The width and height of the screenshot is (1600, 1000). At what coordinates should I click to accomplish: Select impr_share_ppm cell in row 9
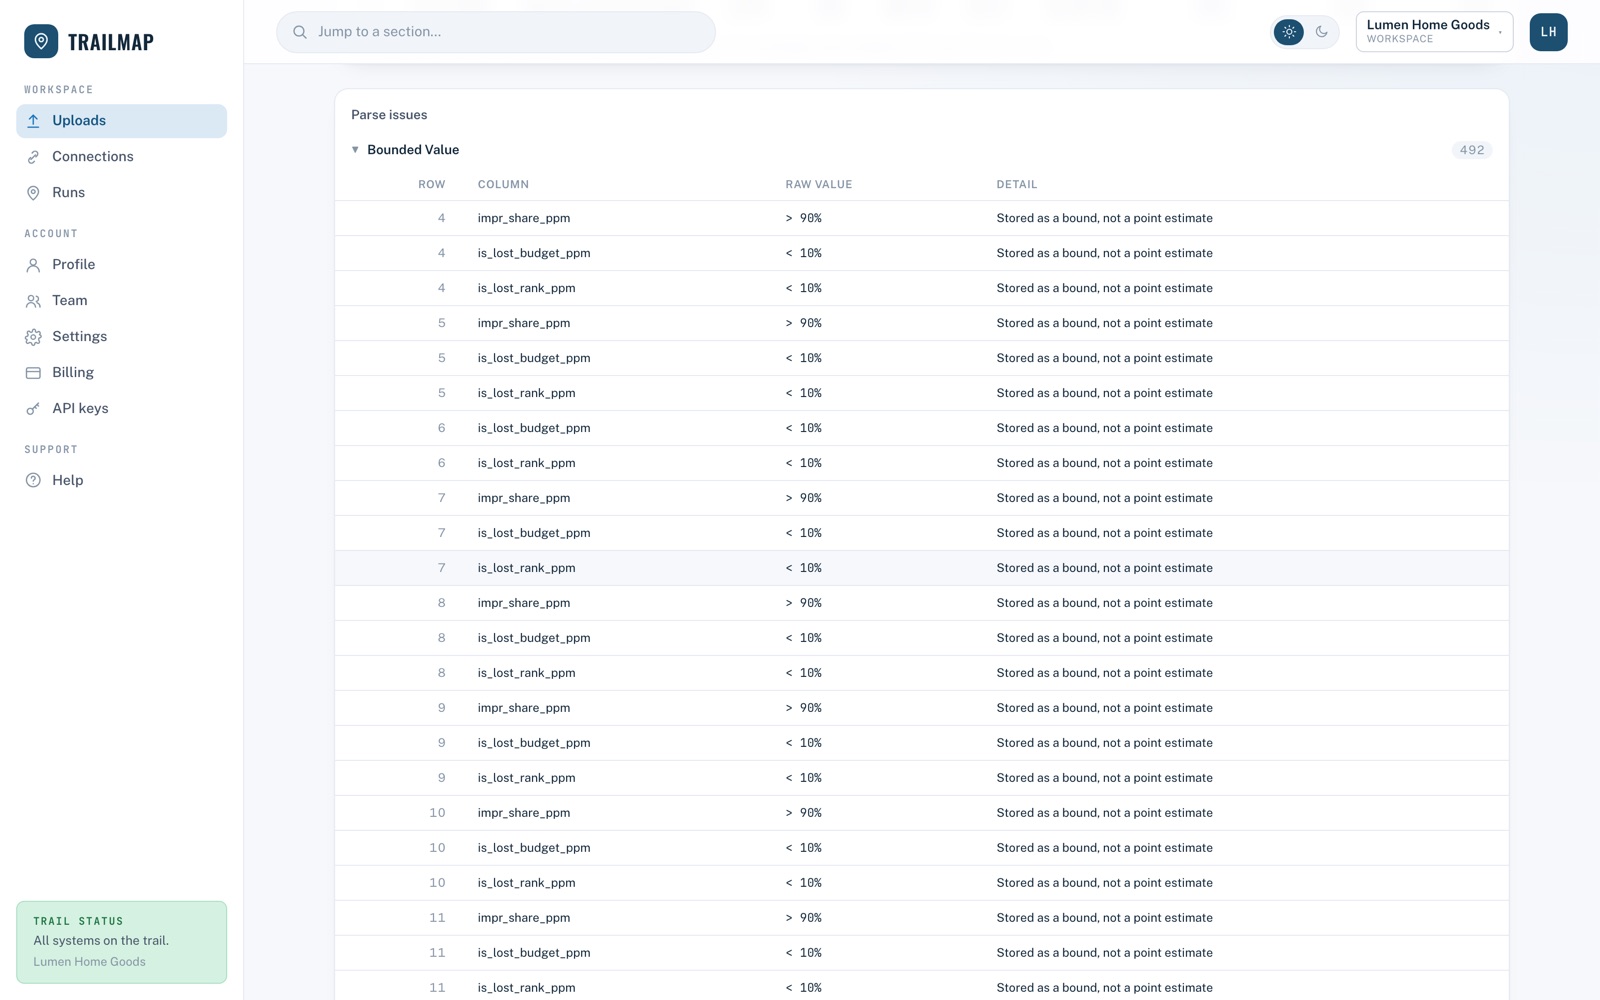524,708
